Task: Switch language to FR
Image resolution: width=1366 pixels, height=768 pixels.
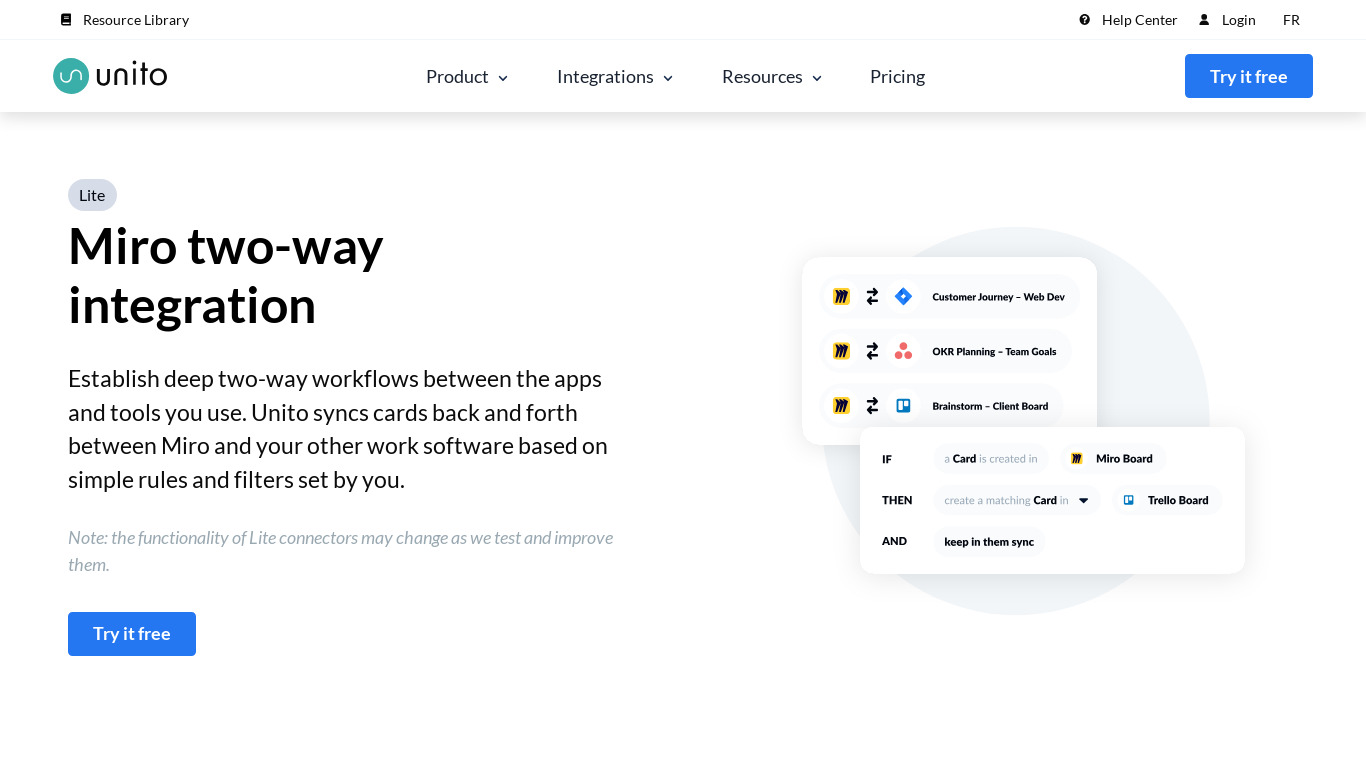Action: (x=1291, y=20)
